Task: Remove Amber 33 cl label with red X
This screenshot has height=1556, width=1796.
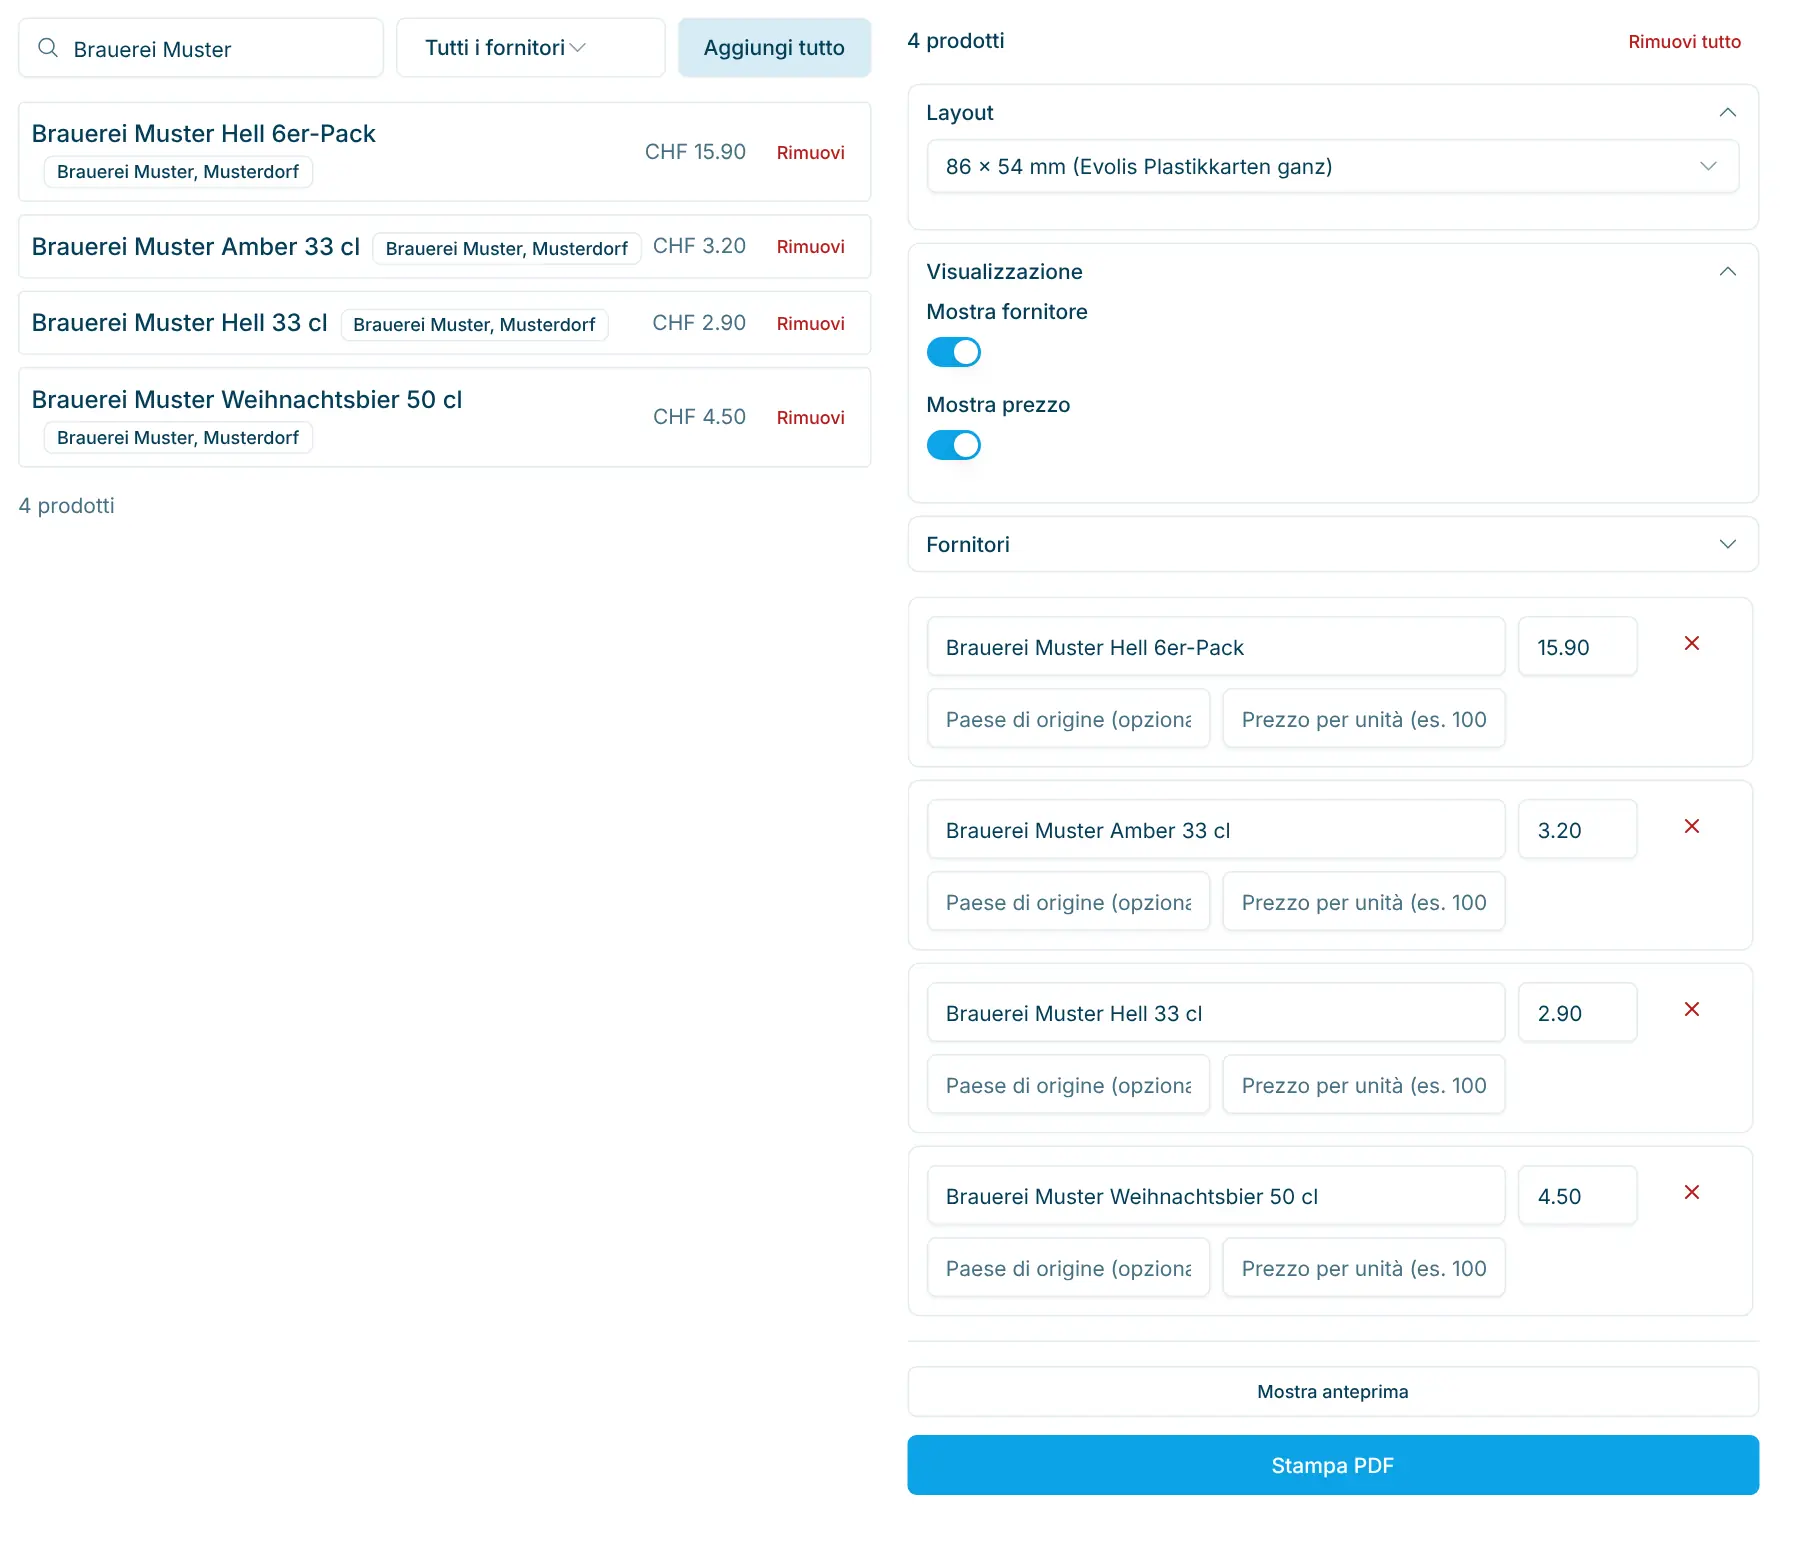Action: tap(1691, 826)
